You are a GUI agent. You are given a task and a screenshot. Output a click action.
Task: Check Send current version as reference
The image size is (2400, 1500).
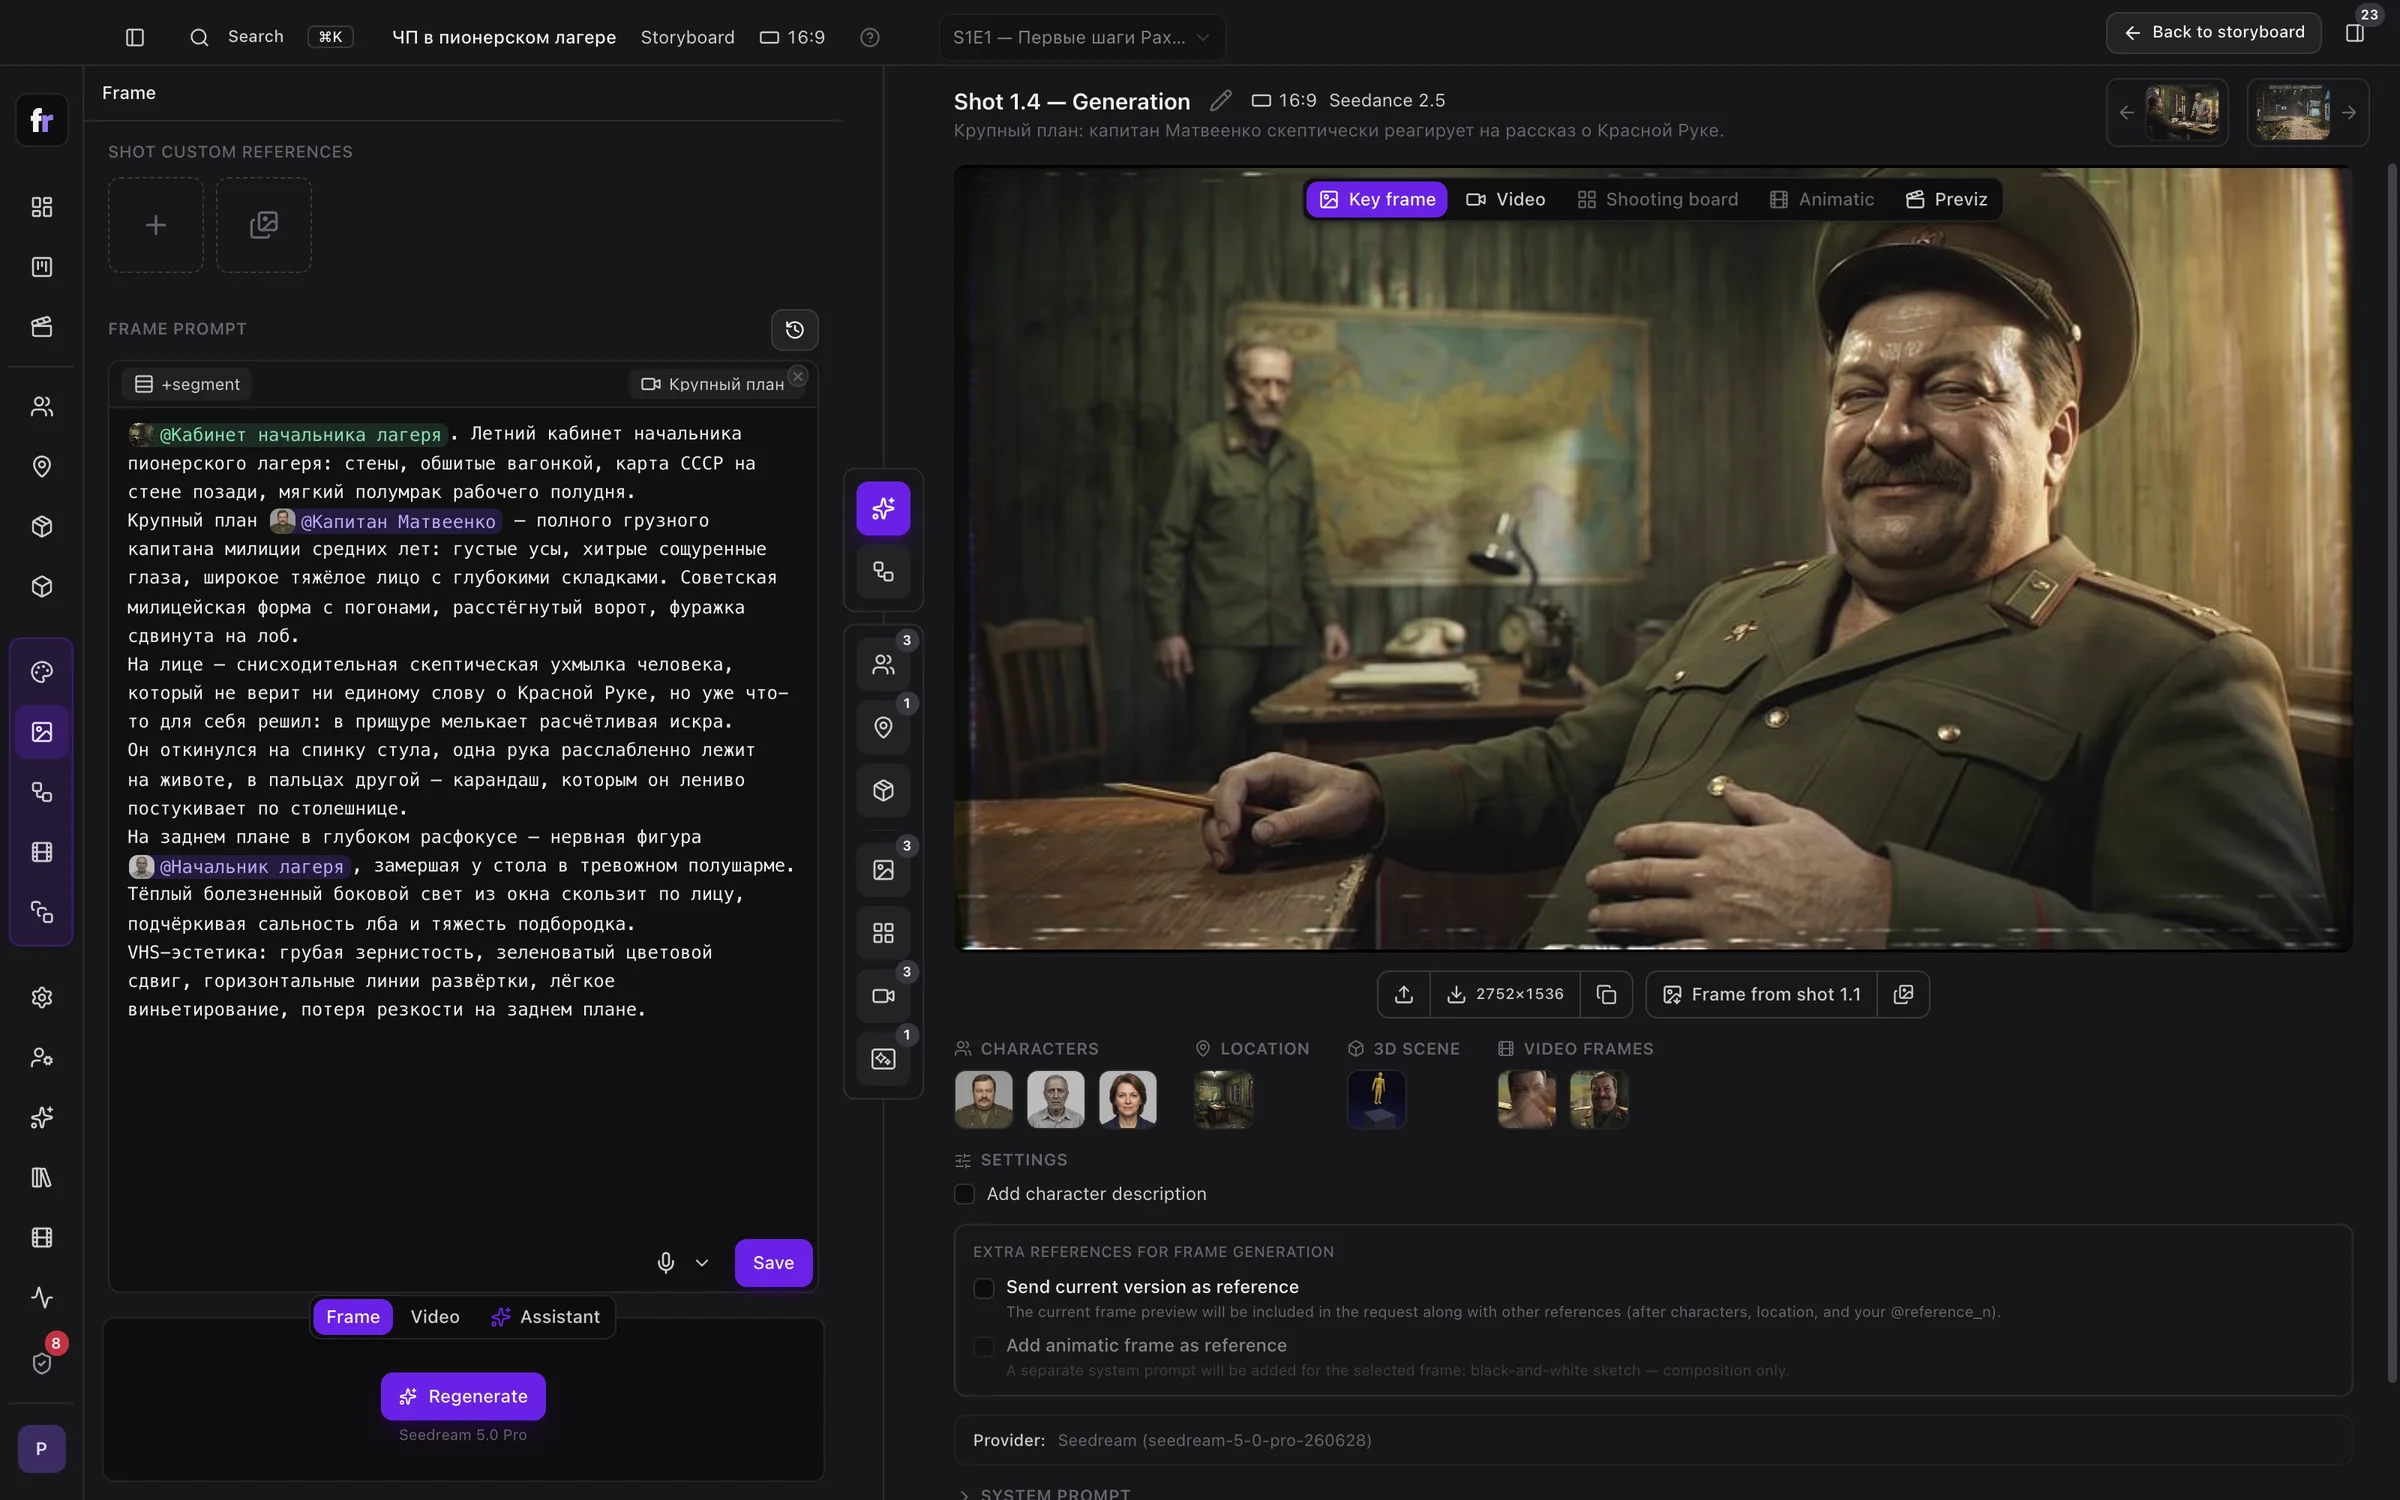[984, 1288]
